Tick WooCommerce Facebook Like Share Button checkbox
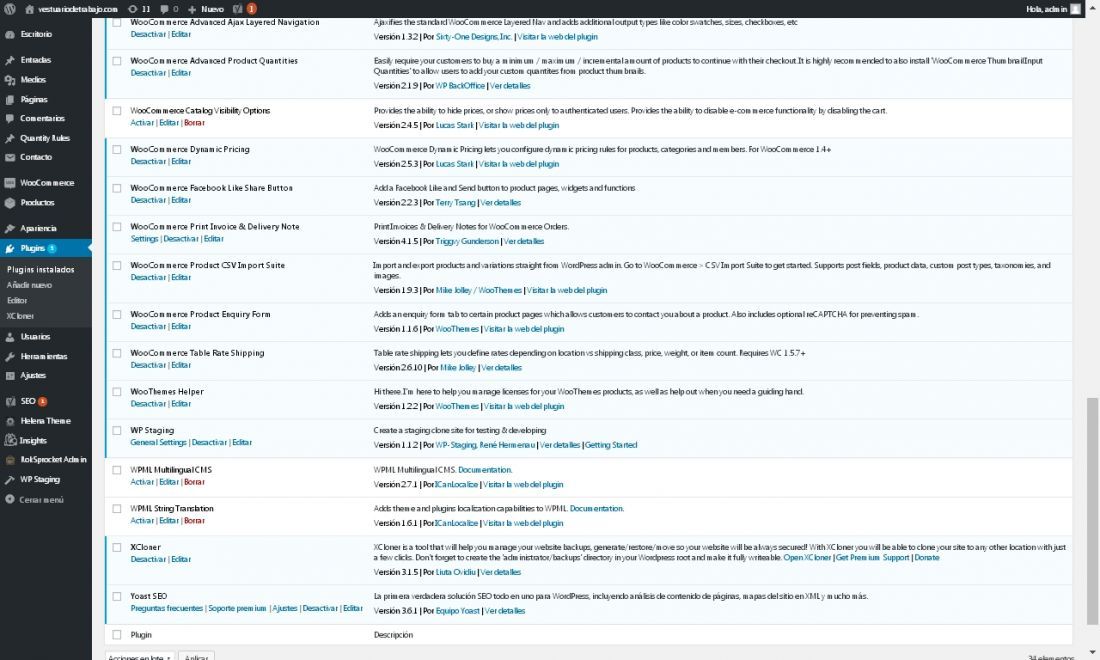This screenshot has width=1100, height=660. 116,188
